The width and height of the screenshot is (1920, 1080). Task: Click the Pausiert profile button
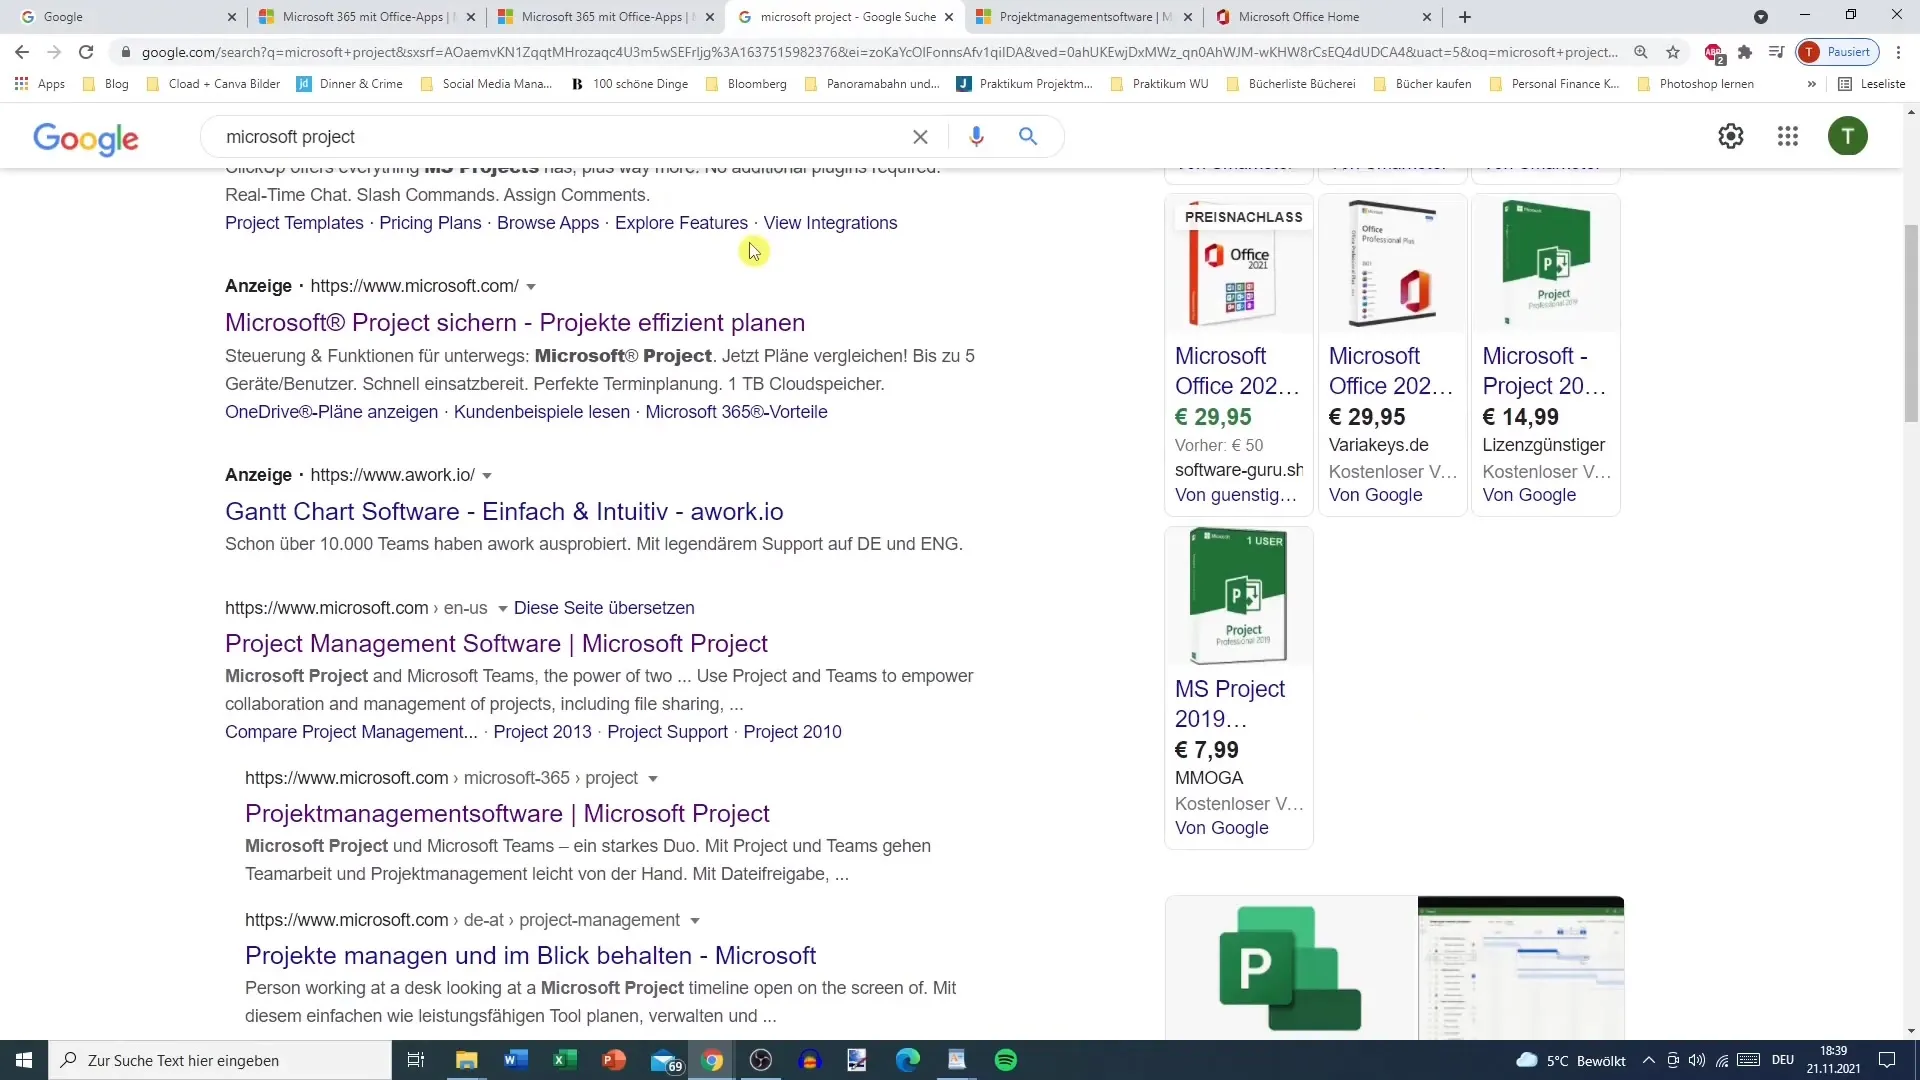click(x=1838, y=52)
